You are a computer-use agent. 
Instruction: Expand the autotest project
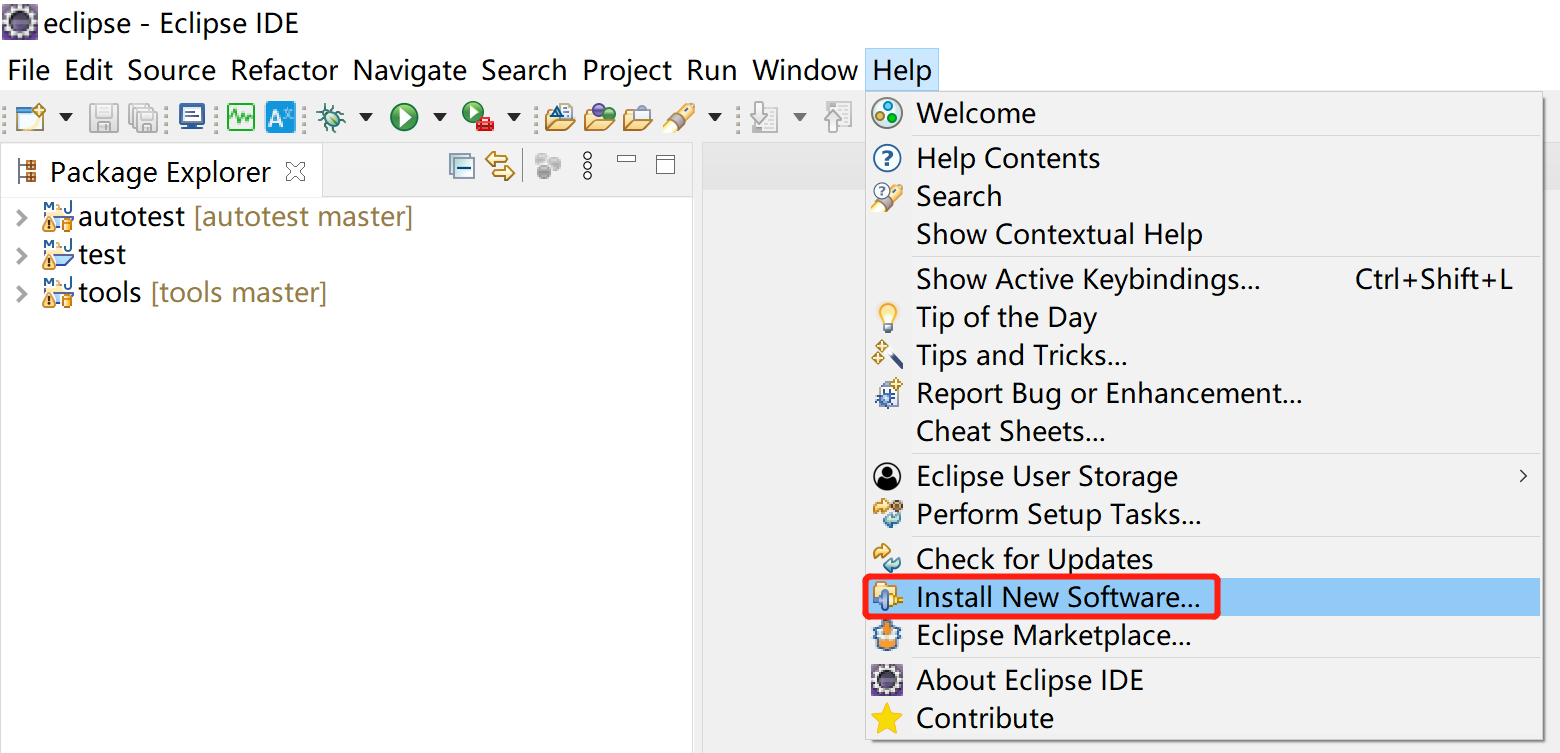pyautogui.click(x=21, y=217)
